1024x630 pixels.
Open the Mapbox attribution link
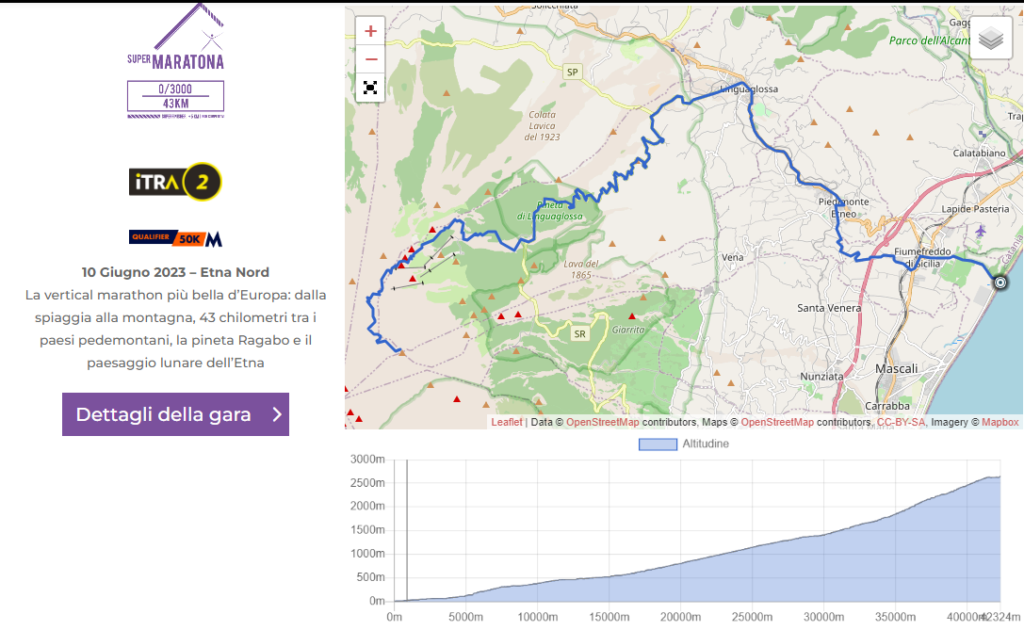[x=1000, y=422]
